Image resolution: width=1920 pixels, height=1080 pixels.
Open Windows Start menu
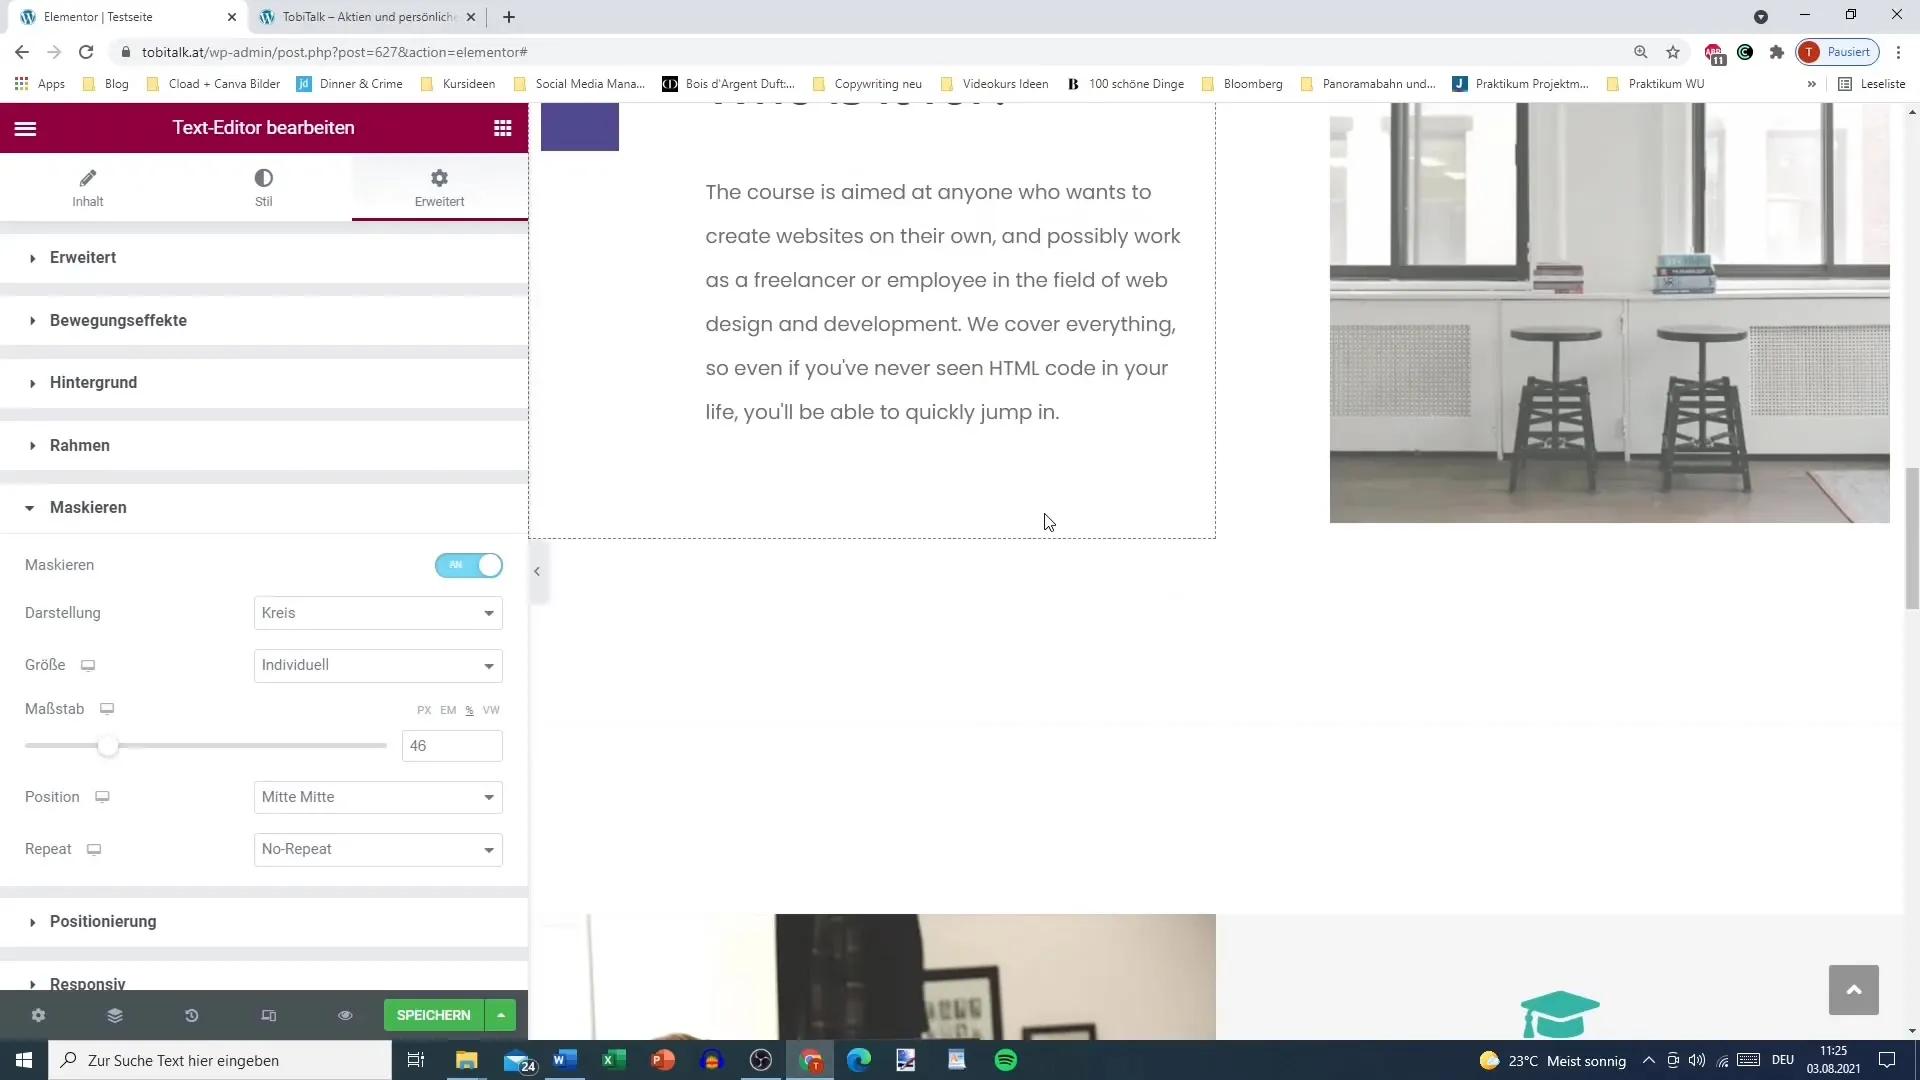pos(24,1060)
